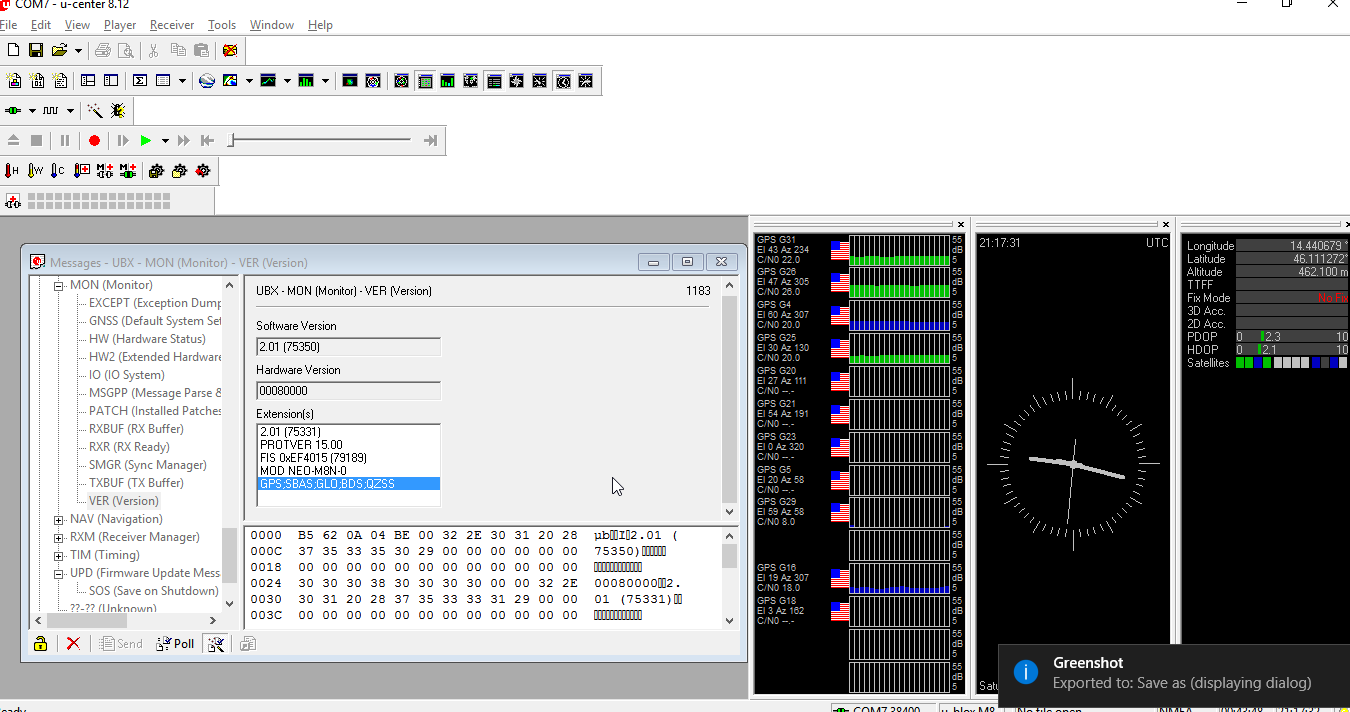
Task: Expand the TIM (Timing) tree node
Action: point(59,555)
